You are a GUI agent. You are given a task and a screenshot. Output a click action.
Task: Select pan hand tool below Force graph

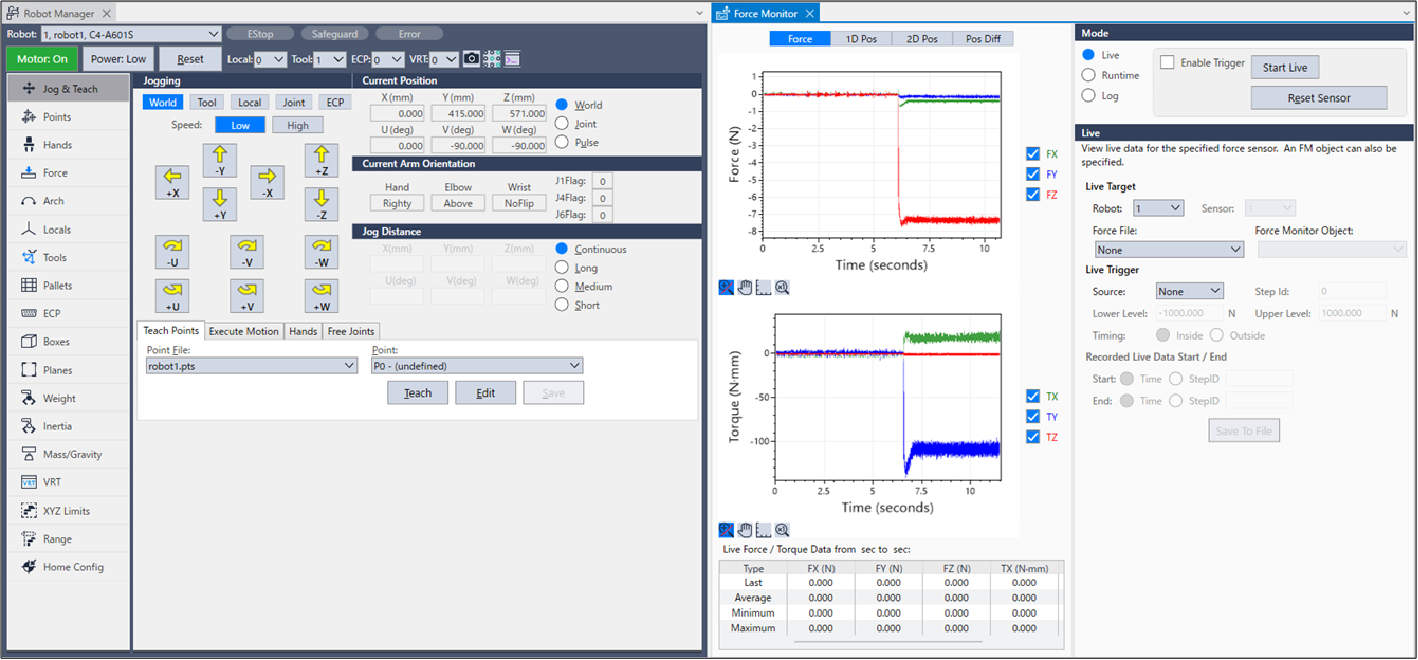745,288
